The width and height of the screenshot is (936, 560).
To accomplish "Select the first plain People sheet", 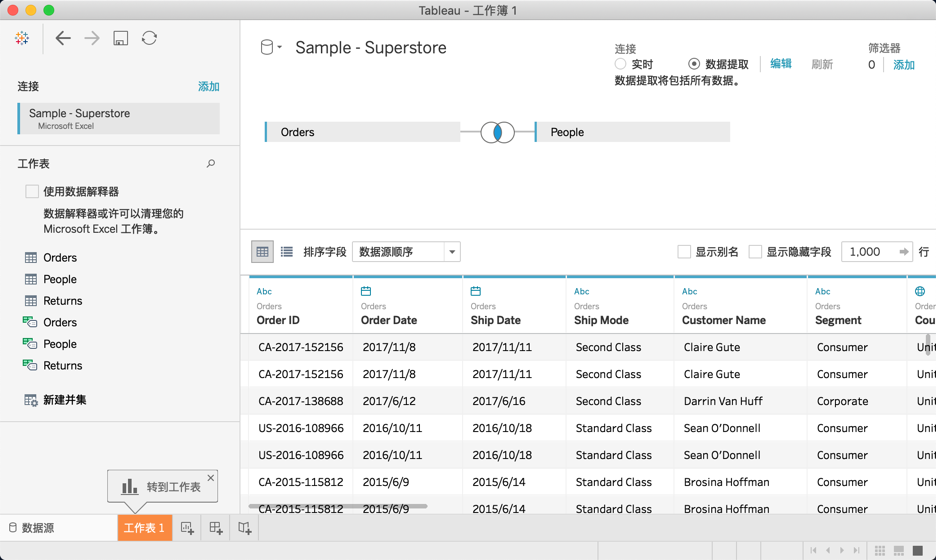I will click(51, 279).
